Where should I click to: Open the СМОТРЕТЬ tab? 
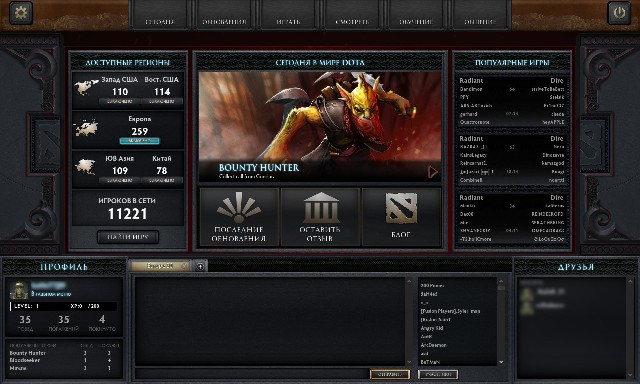pos(352,15)
